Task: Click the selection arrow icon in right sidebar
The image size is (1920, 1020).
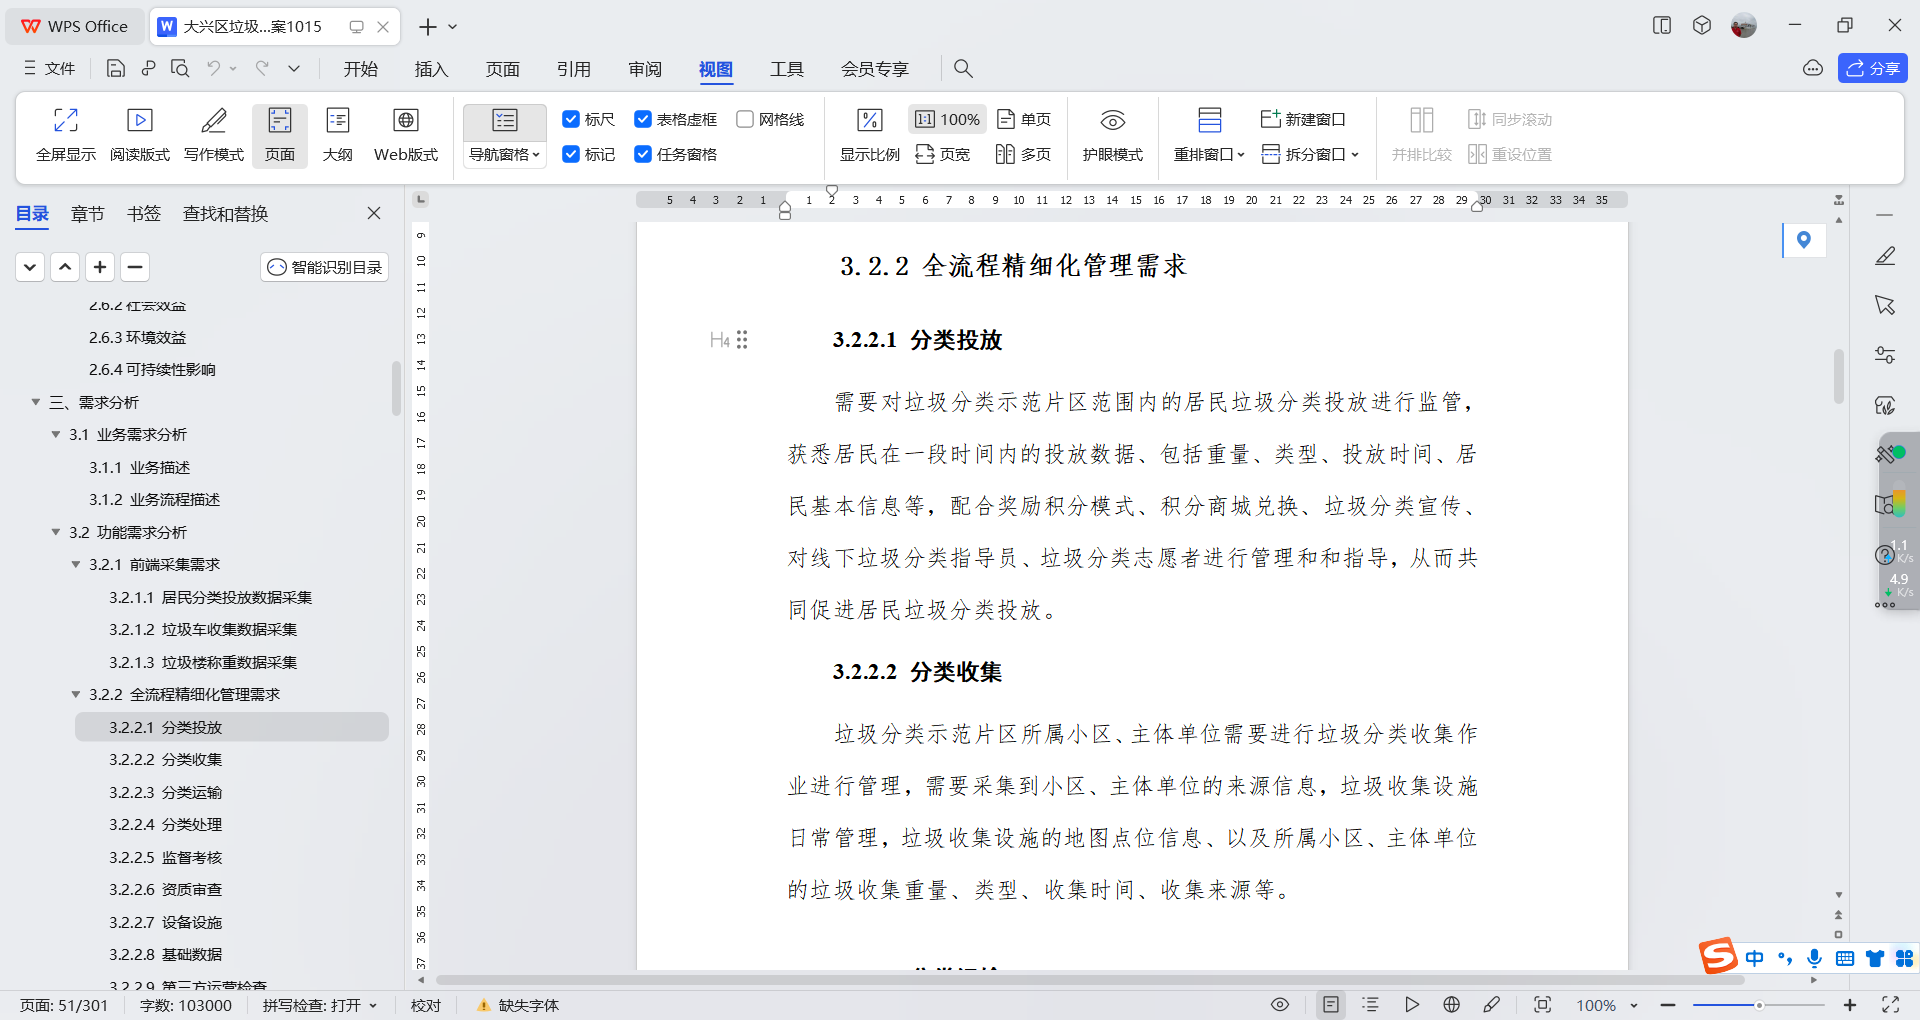Action: pos(1885,305)
